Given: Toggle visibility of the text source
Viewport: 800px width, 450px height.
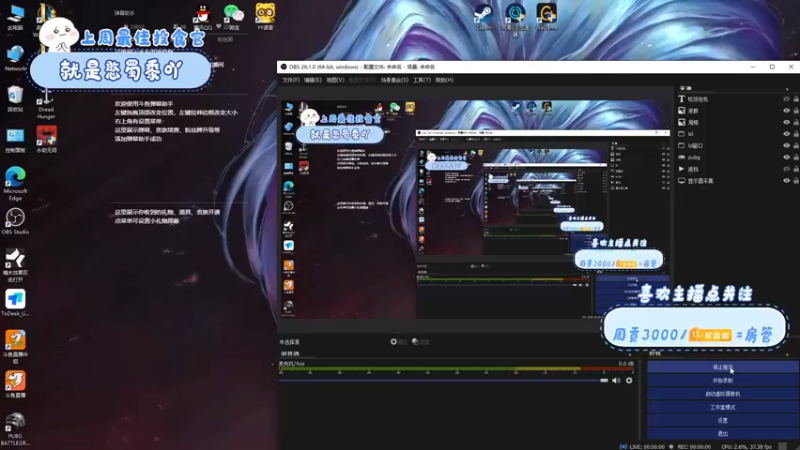Looking at the screenshot, I should [x=787, y=99].
